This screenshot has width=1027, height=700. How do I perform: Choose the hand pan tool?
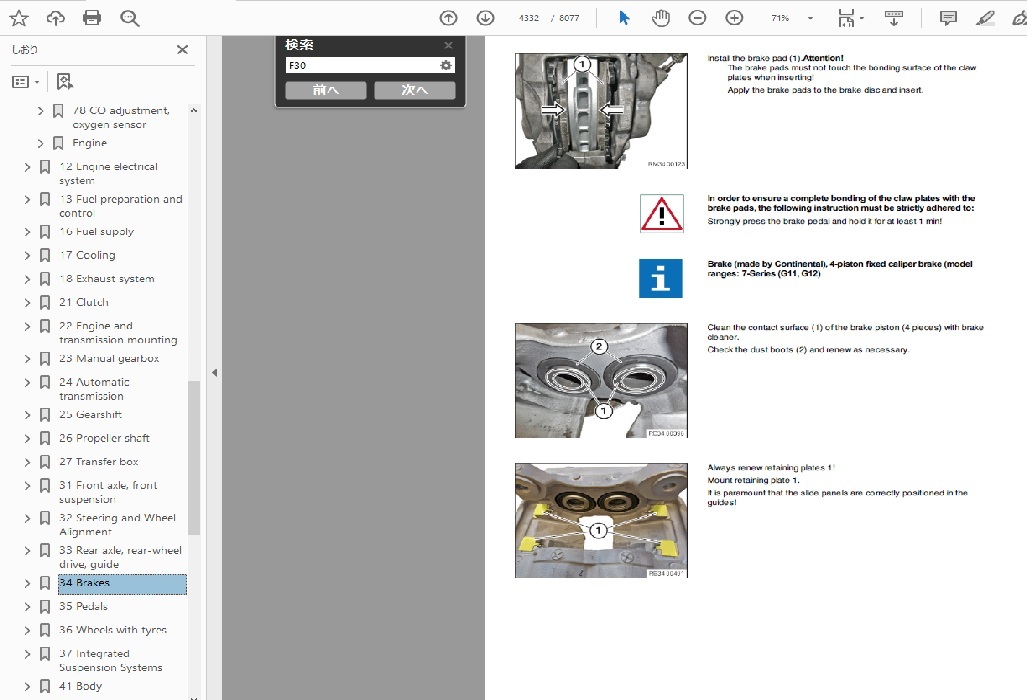click(661, 18)
